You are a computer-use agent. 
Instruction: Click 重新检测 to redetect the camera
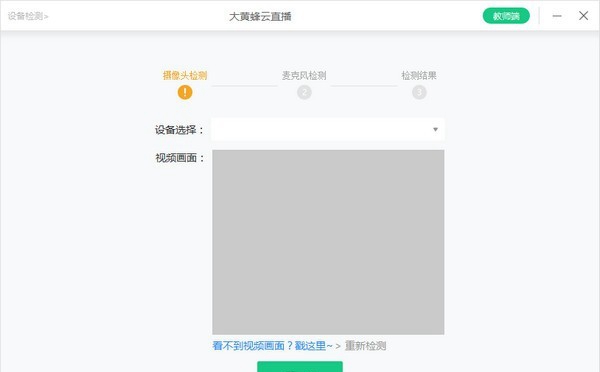coord(365,346)
